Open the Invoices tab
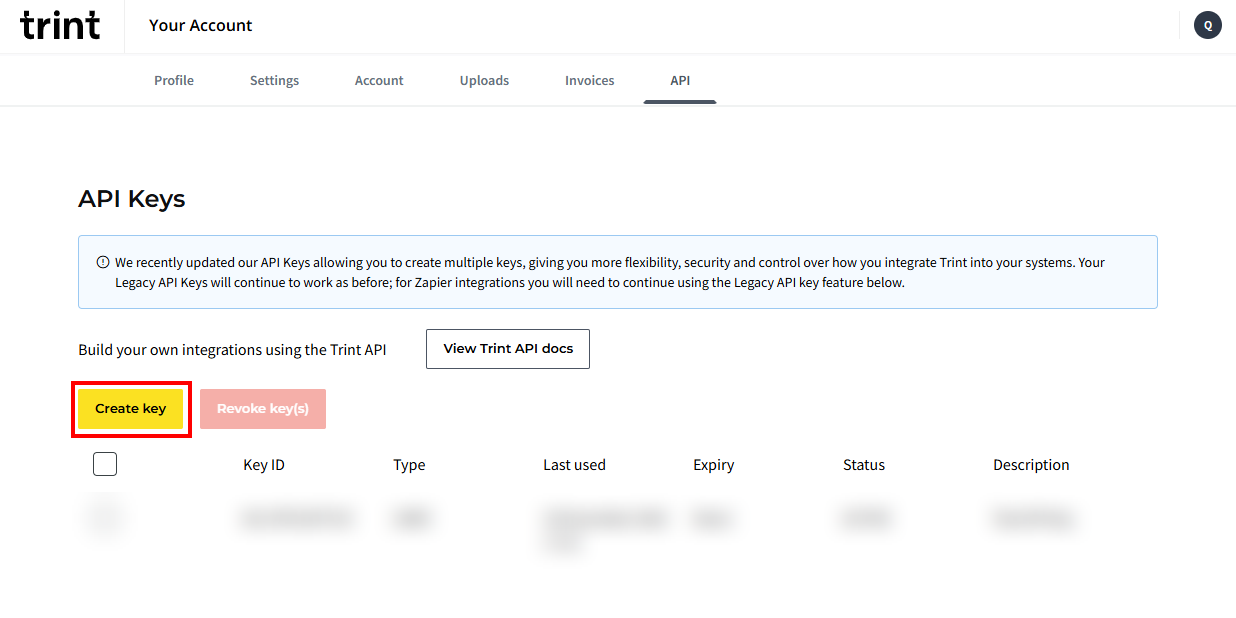Viewport: 1236px width, 618px height. [589, 80]
